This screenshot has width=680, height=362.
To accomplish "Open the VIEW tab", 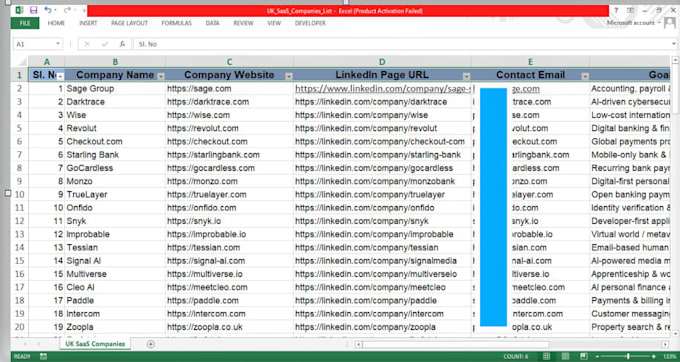I will (x=274, y=23).
